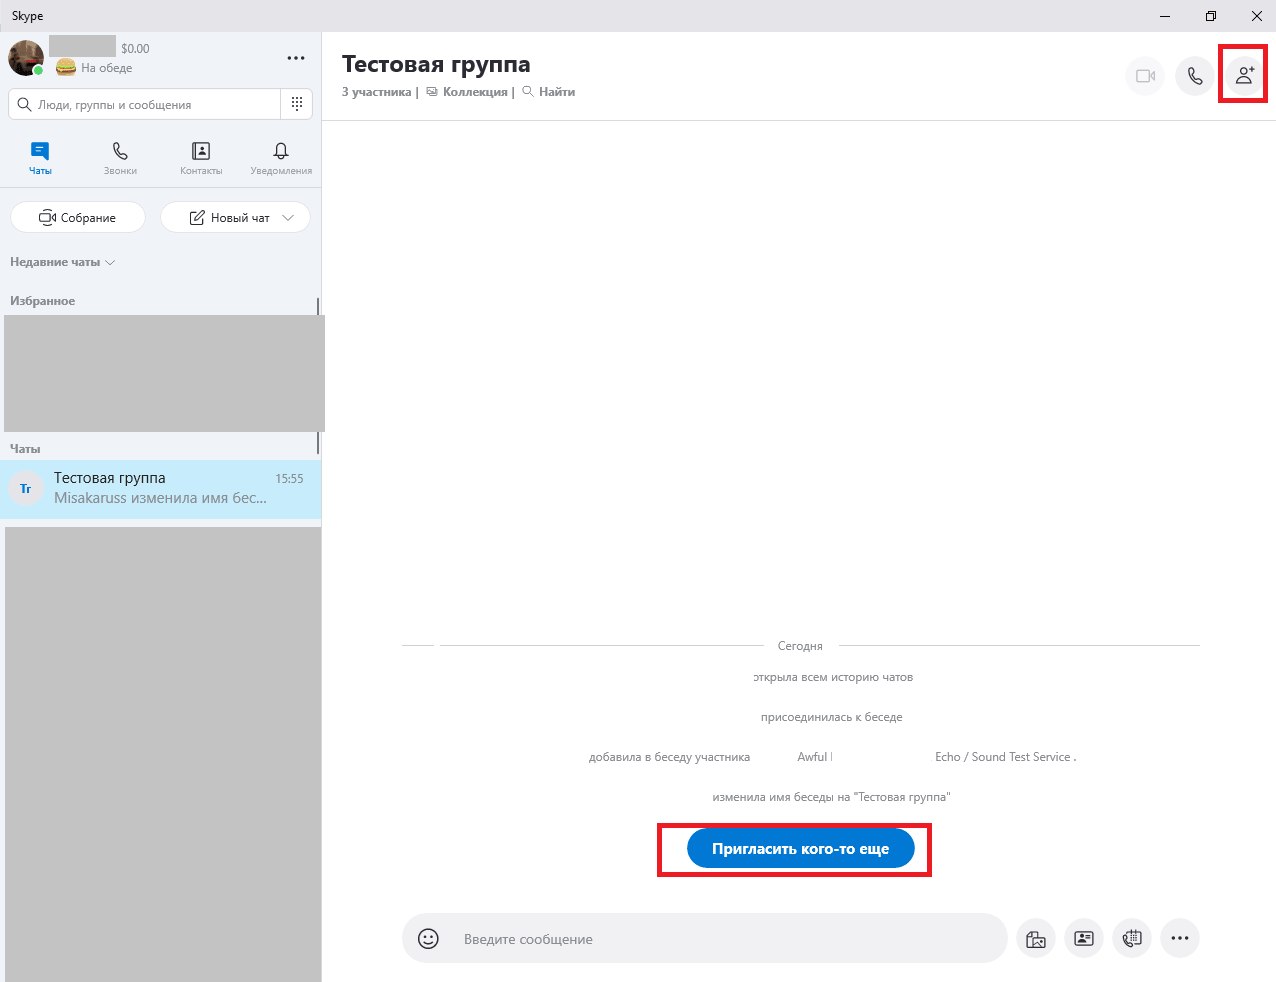Switch to the Звонки tab
This screenshot has height=982, width=1276.
pos(120,158)
